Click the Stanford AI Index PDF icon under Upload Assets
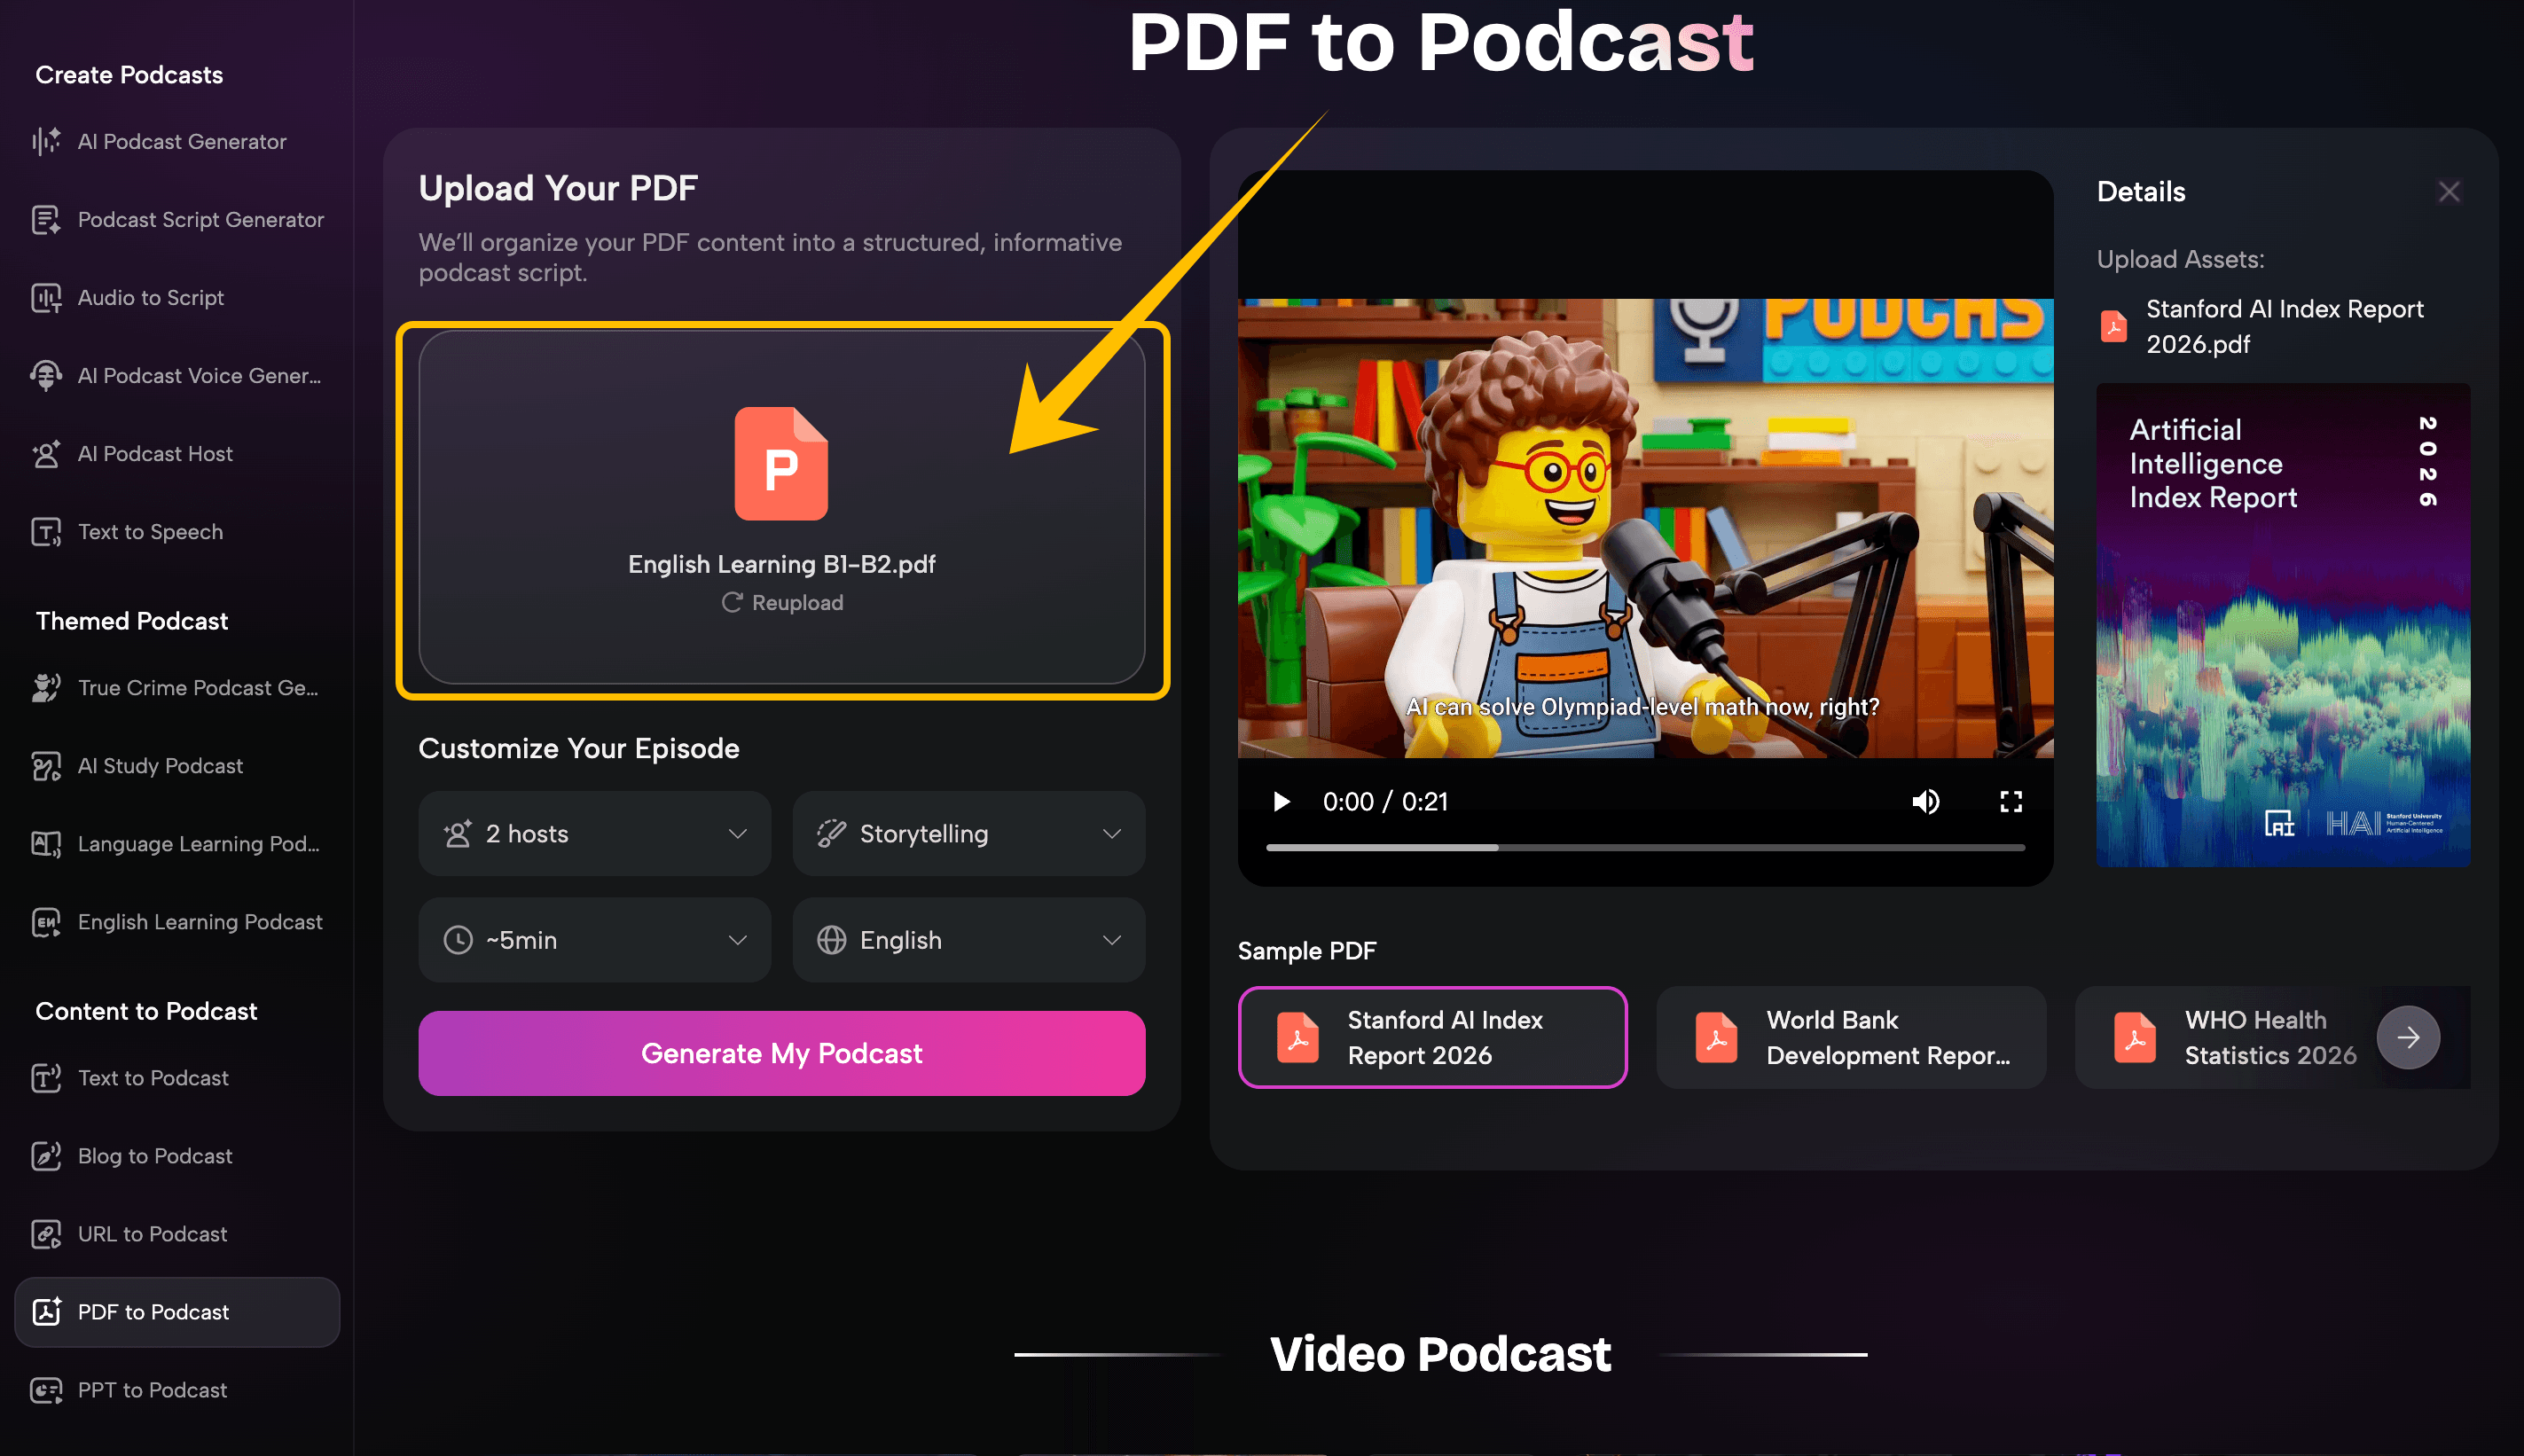Viewport: 2524px width, 1456px height. point(2114,326)
